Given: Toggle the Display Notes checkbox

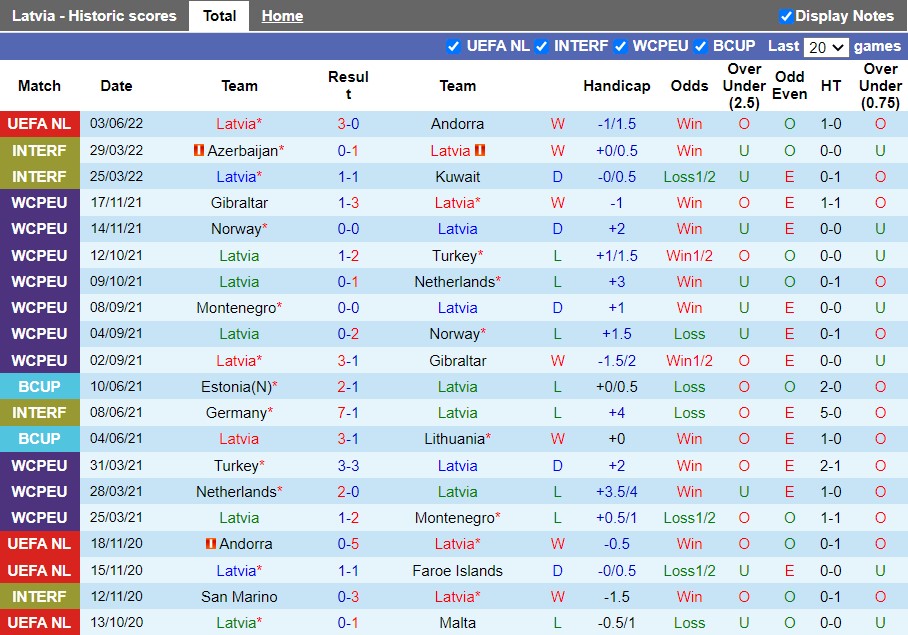Looking at the screenshot, I should tap(786, 16).
